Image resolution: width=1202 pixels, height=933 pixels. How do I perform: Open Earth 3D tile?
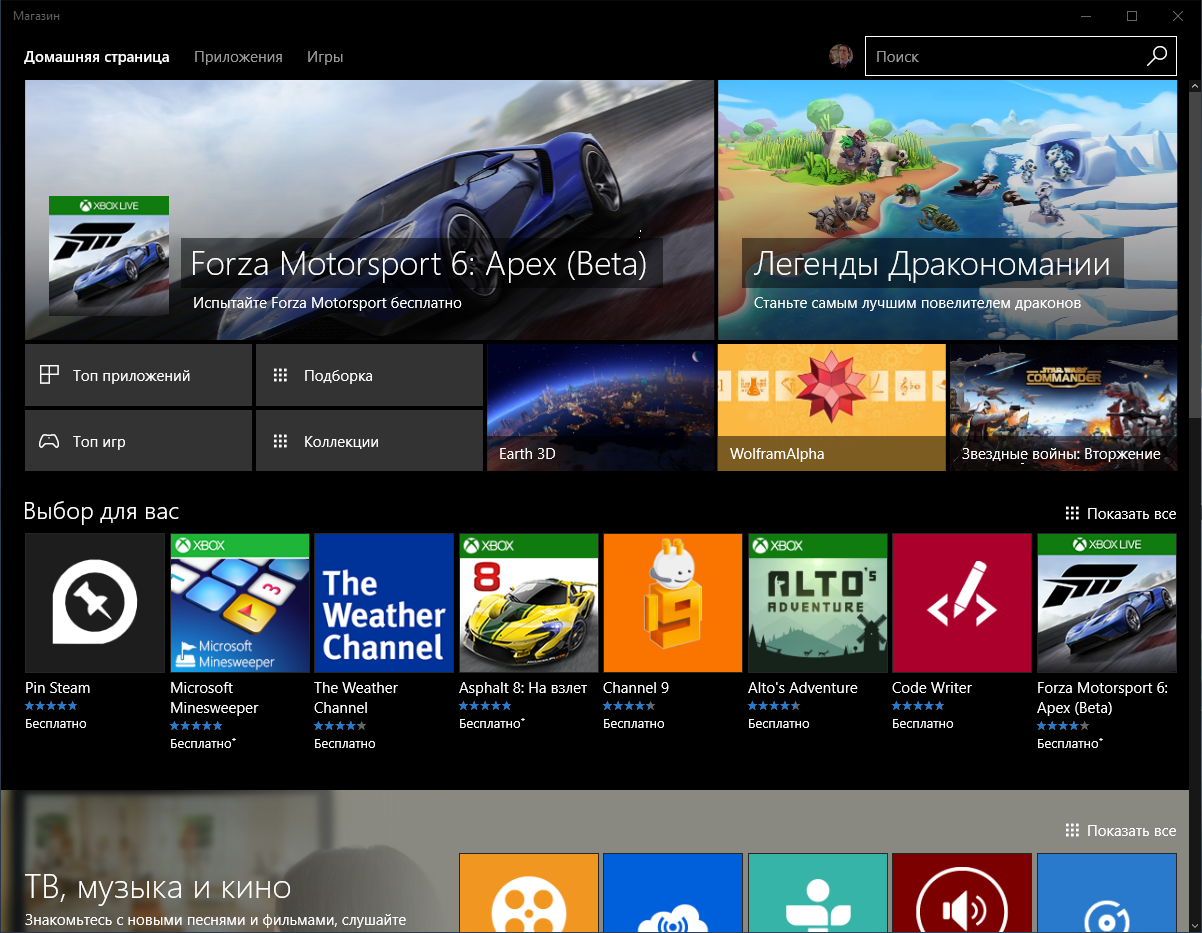pyautogui.click(x=600, y=407)
